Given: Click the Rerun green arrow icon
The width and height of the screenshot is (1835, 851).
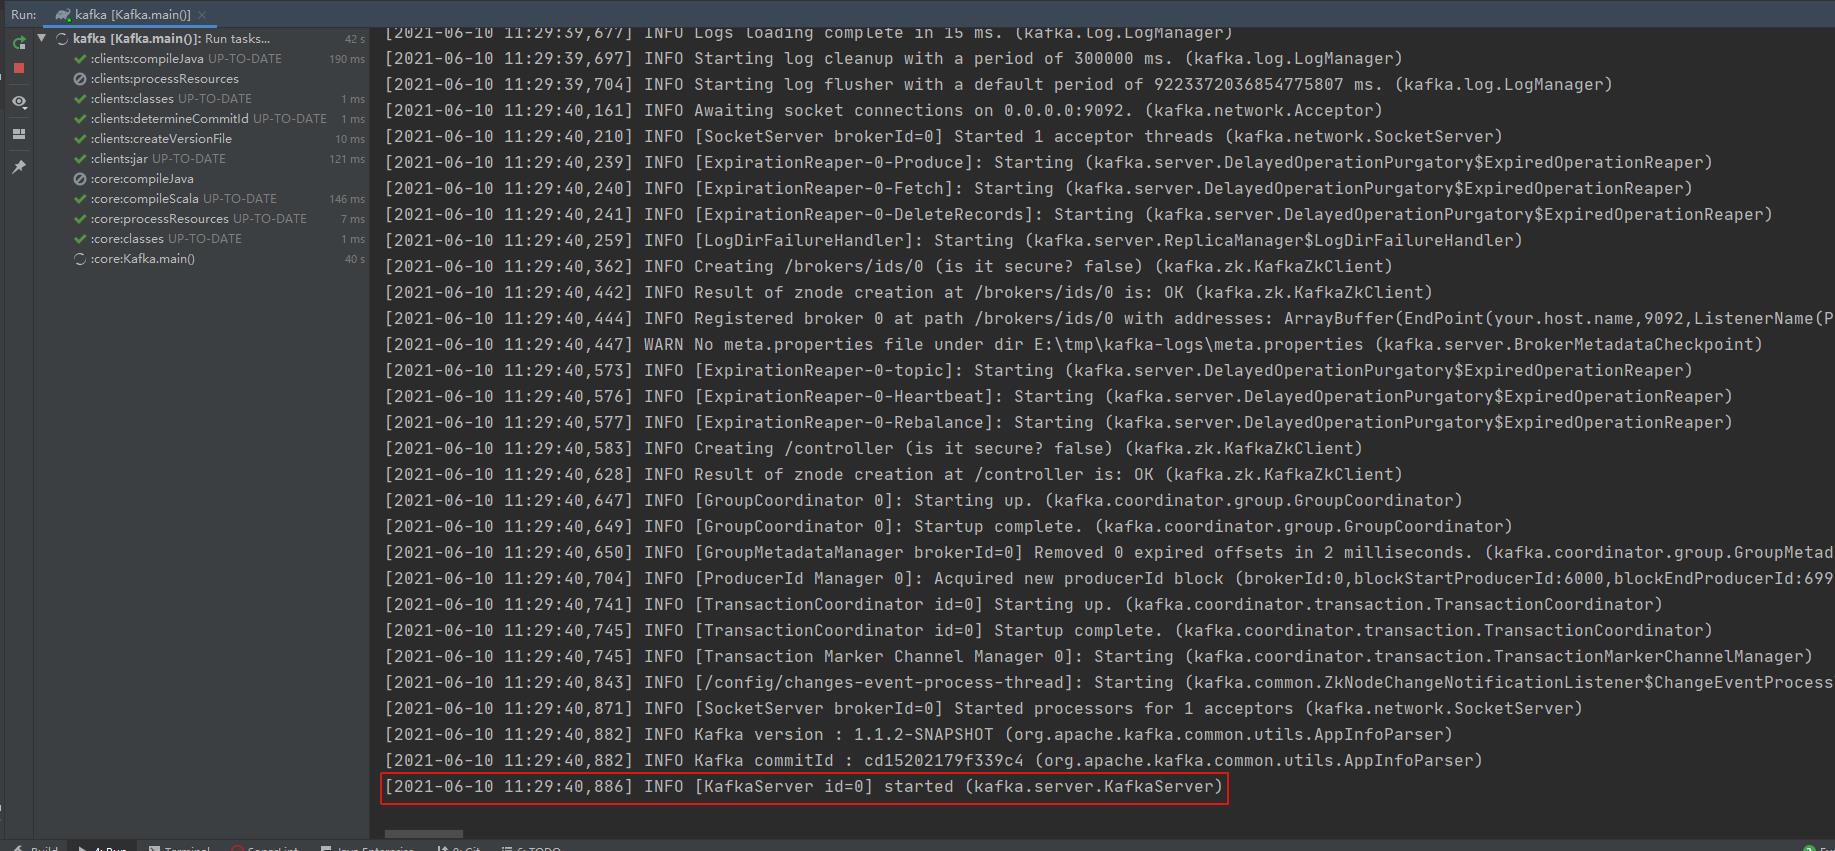Looking at the screenshot, I should [x=19, y=43].
